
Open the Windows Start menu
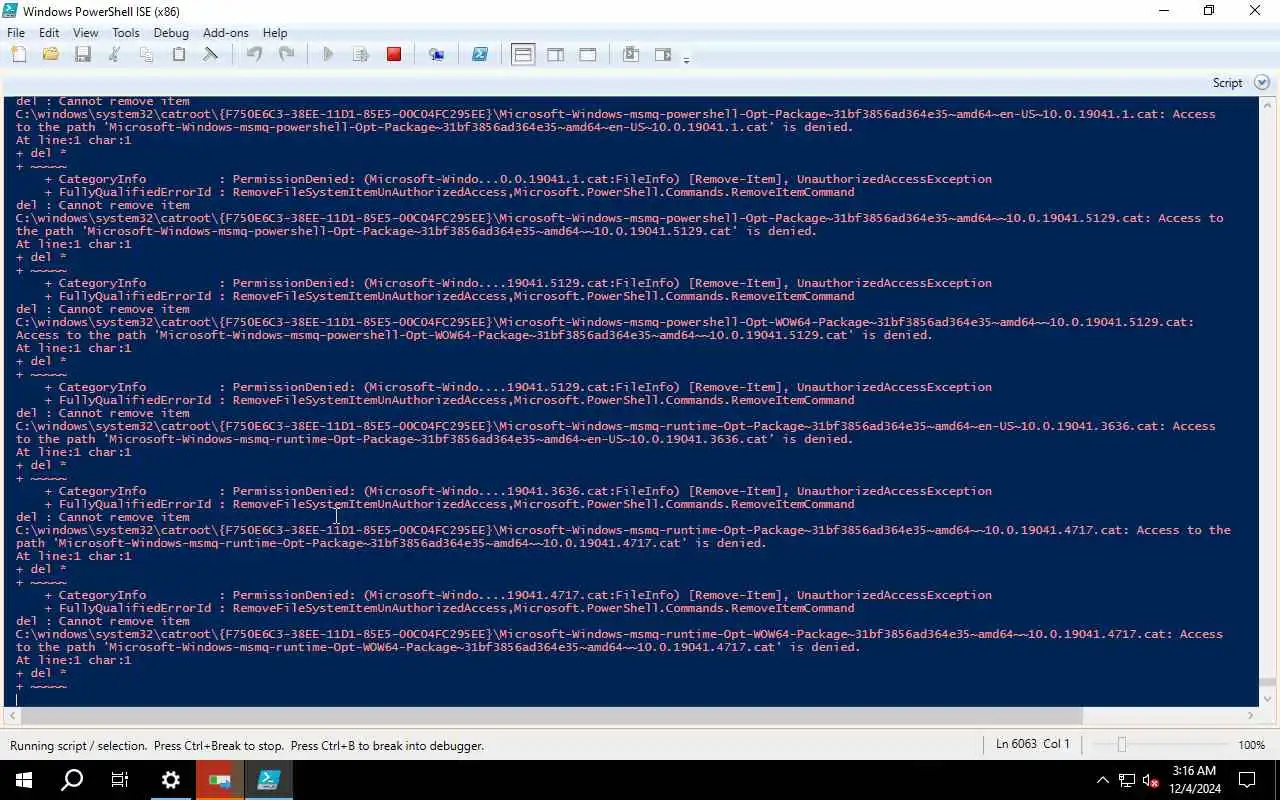click(24, 780)
